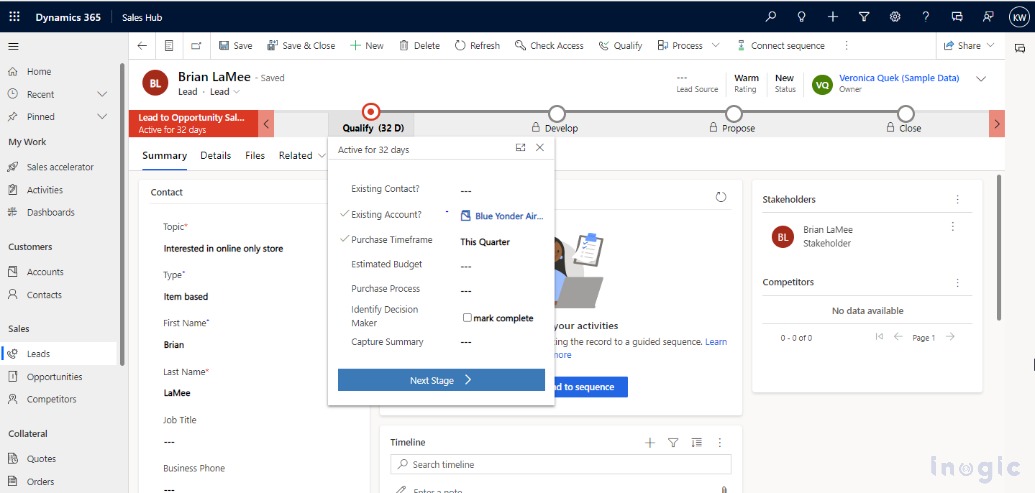Switch to the Summary tab
This screenshot has width=1035, height=493.
coord(164,156)
